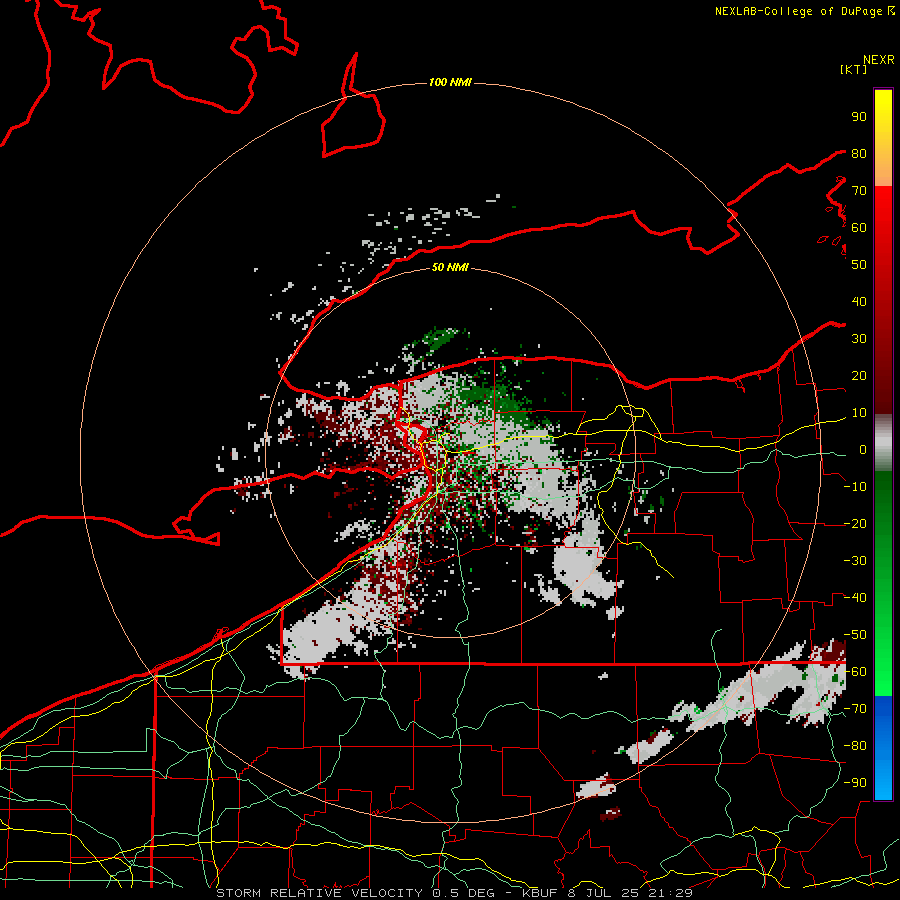This screenshot has width=900, height=900.
Task: Click the 50 NMI range ring label
Action: (450, 267)
